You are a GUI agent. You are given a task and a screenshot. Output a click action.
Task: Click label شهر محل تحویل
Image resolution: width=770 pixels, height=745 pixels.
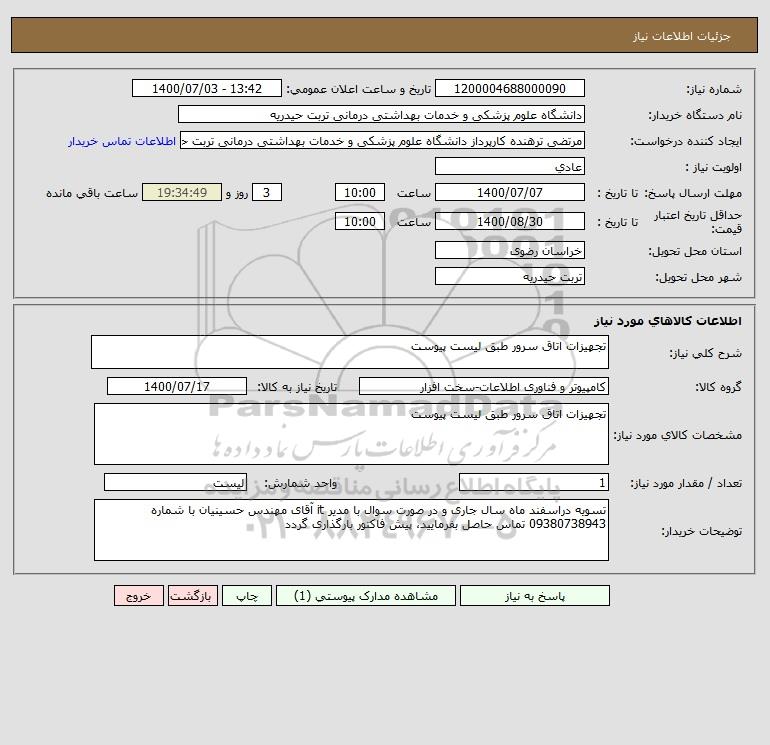pyautogui.click(x=698, y=277)
